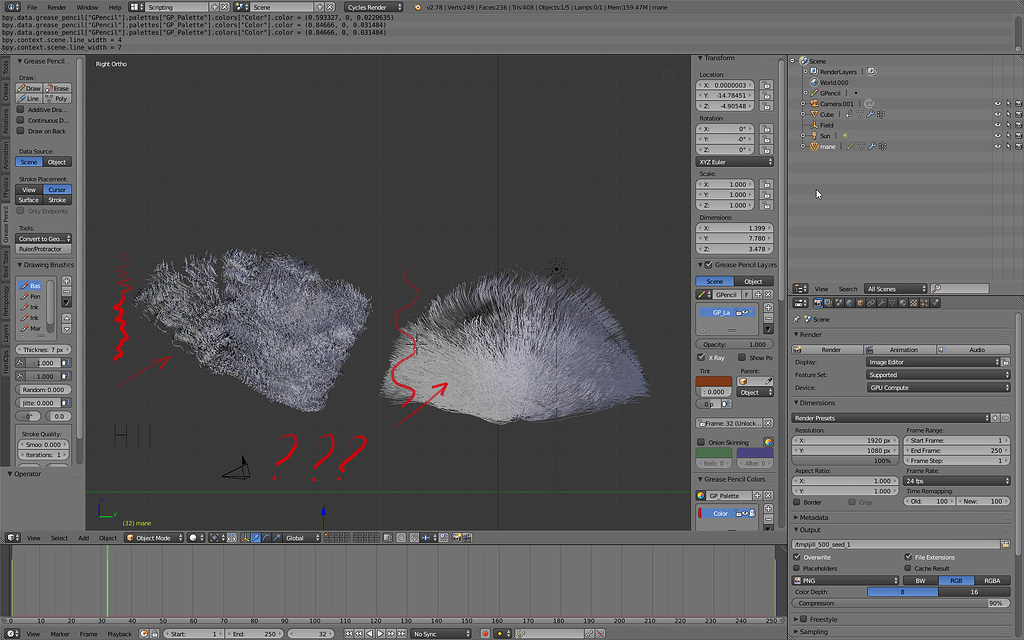Enable the Continuous Drawing checkbox
This screenshot has height=640, width=1024.
20,120
